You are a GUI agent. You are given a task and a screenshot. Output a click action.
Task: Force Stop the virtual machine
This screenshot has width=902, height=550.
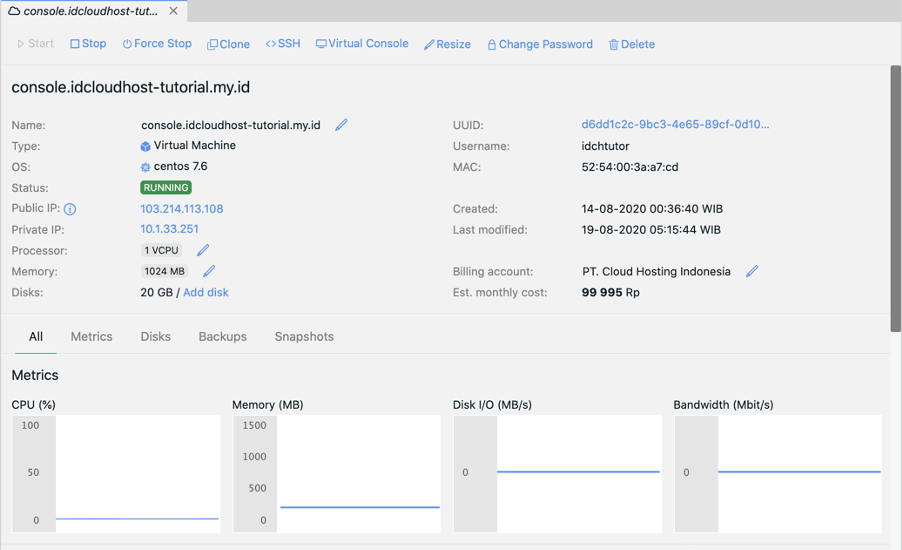(157, 44)
